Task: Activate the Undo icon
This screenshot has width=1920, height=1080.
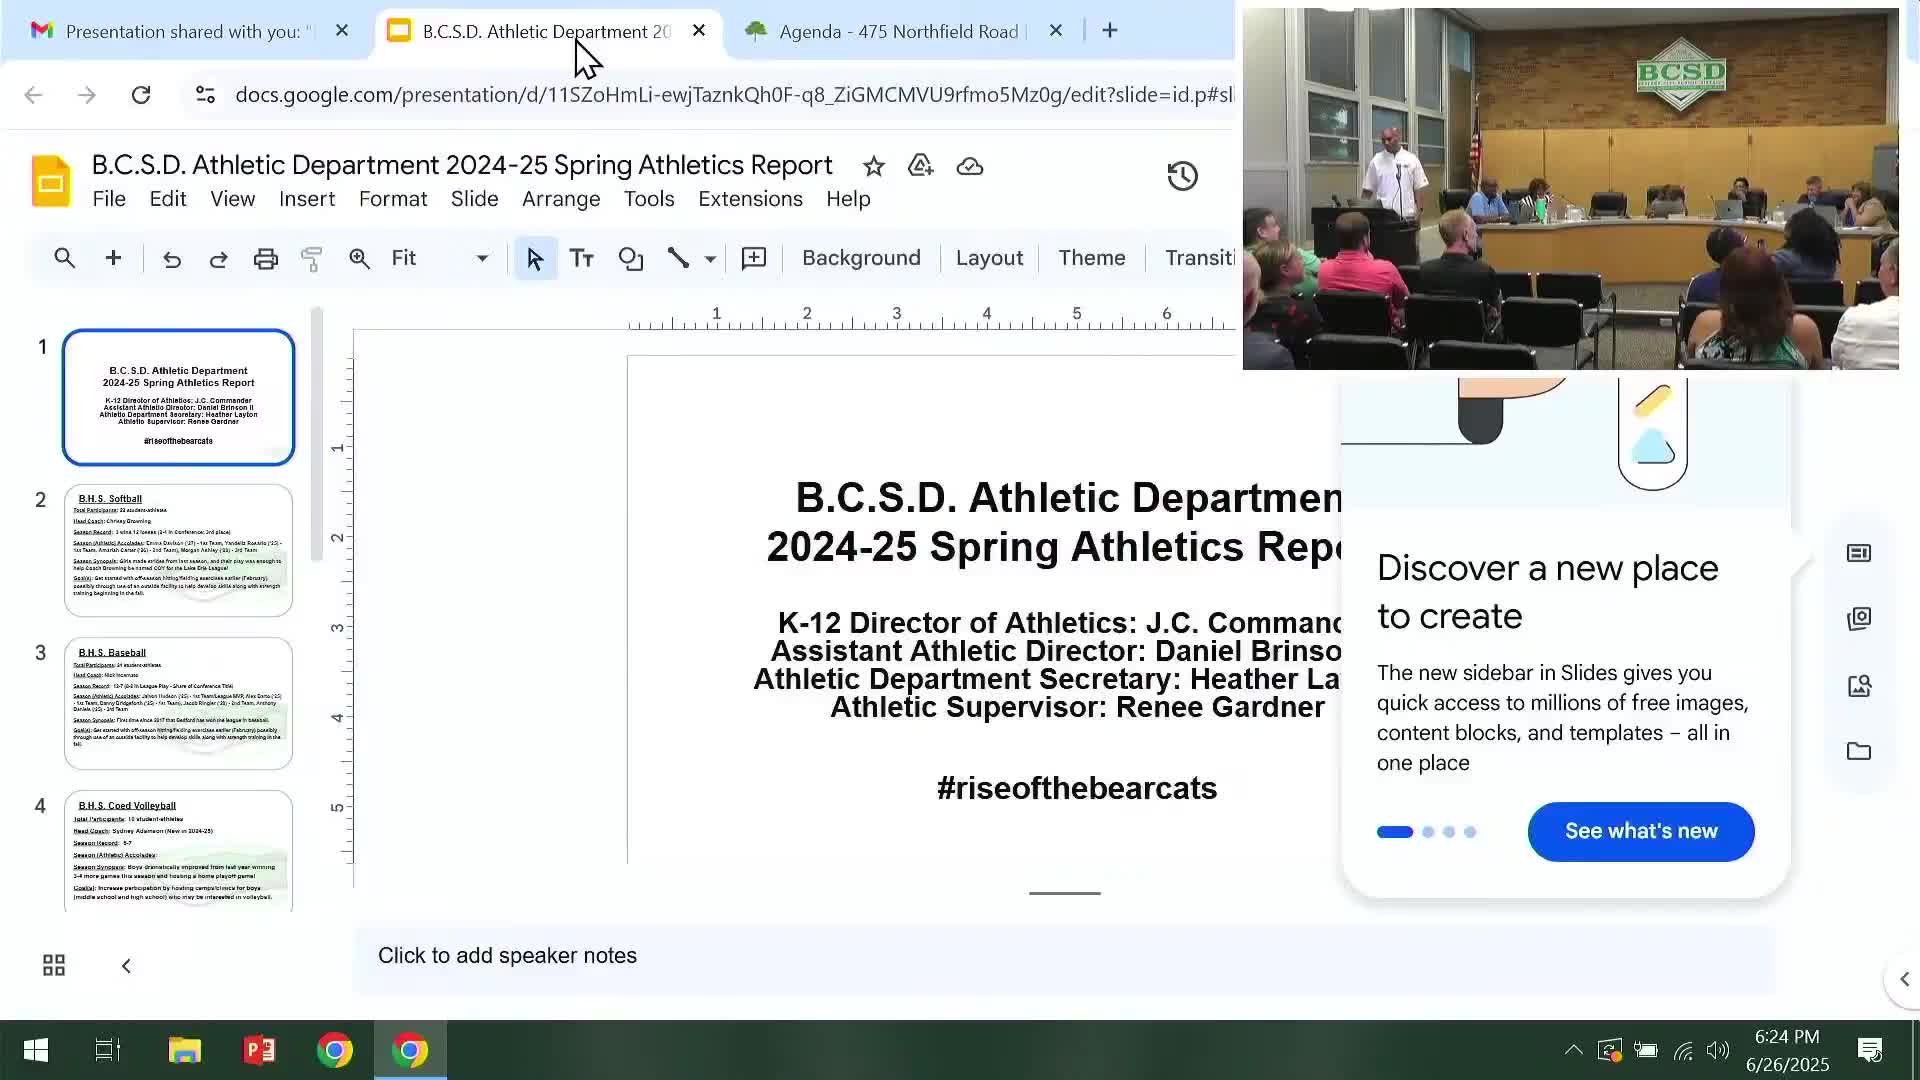Action: click(171, 258)
